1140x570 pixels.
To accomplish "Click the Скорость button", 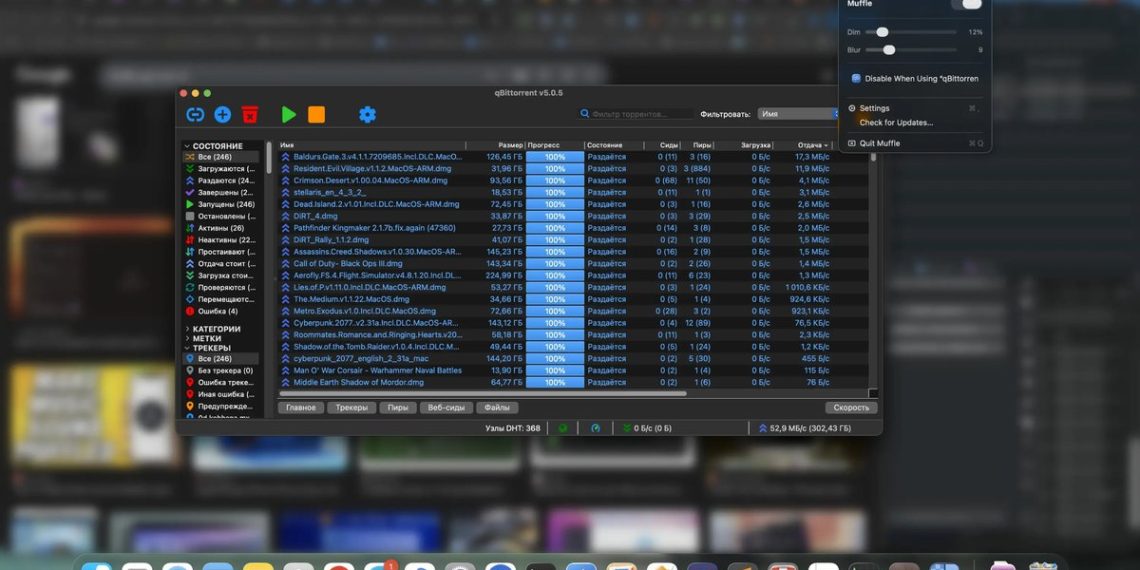I will click(851, 408).
